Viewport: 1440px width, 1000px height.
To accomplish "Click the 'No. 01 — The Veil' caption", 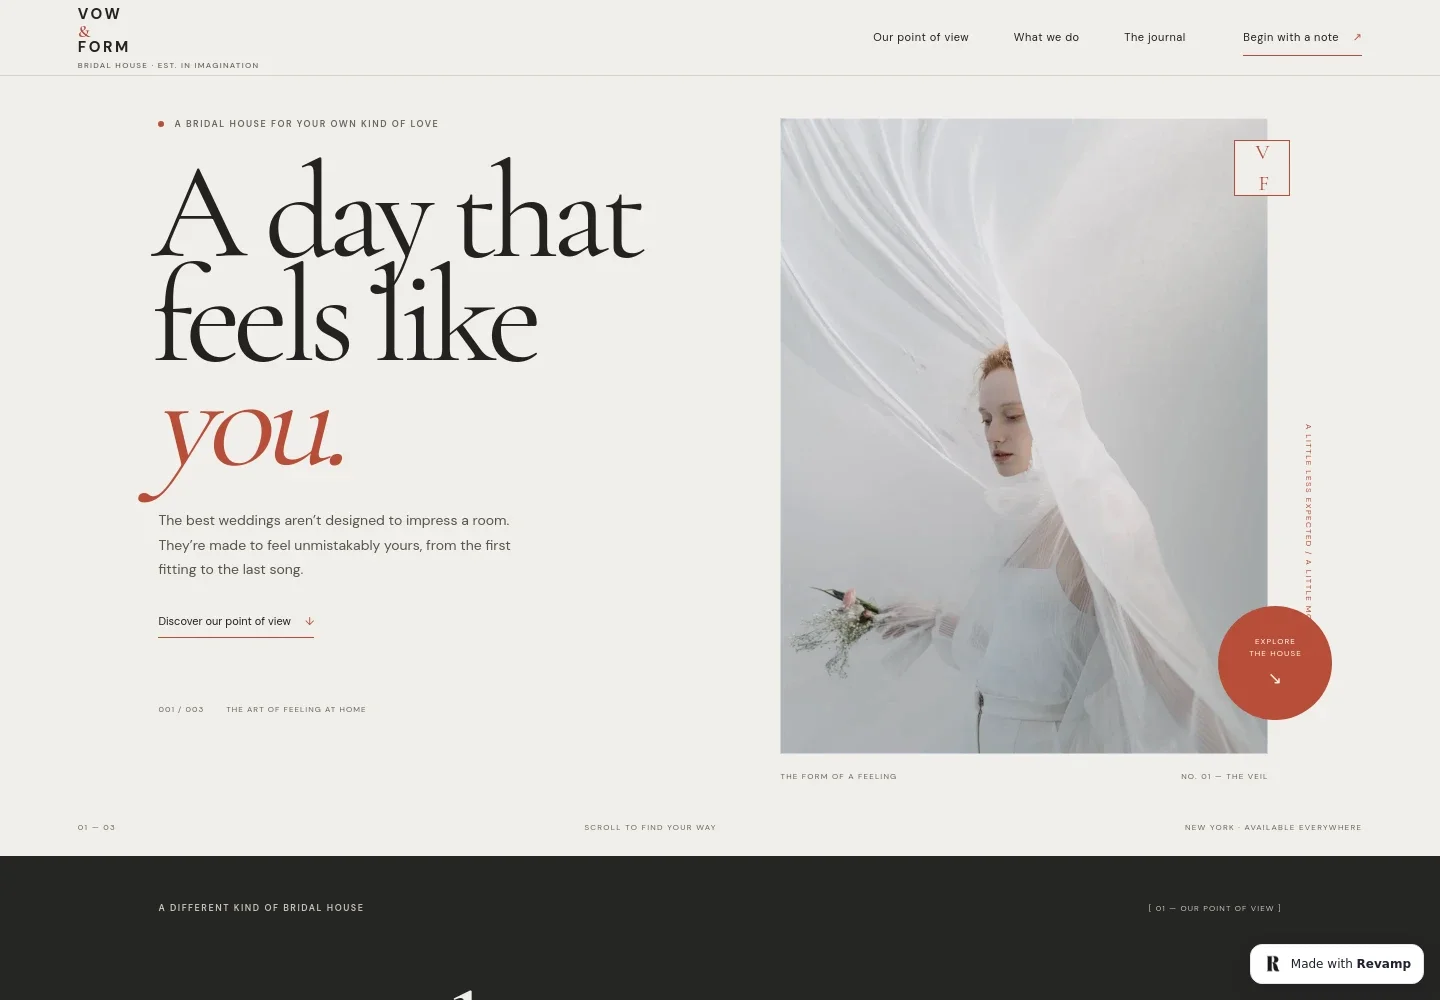I will [x=1224, y=777].
